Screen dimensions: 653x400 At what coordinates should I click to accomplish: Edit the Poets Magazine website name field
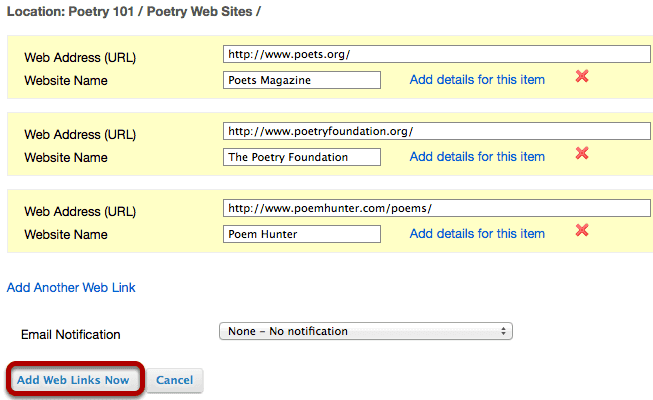click(302, 80)
